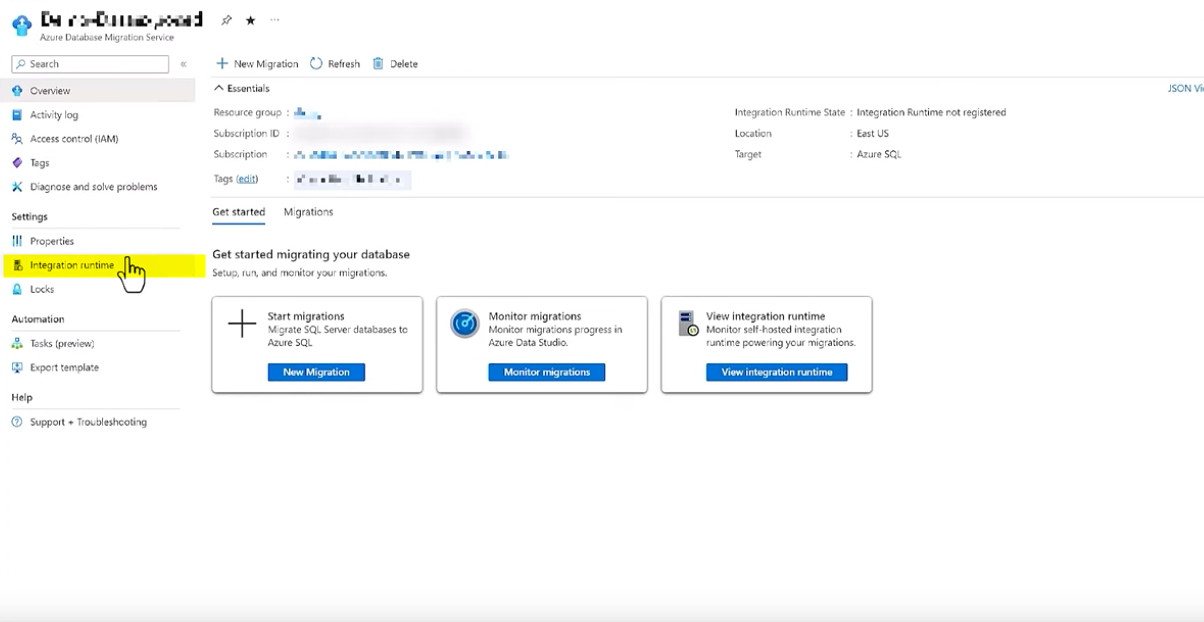Open Diagnose and solve problems
Screen dimensions: 1204x622
pos(93,187)
